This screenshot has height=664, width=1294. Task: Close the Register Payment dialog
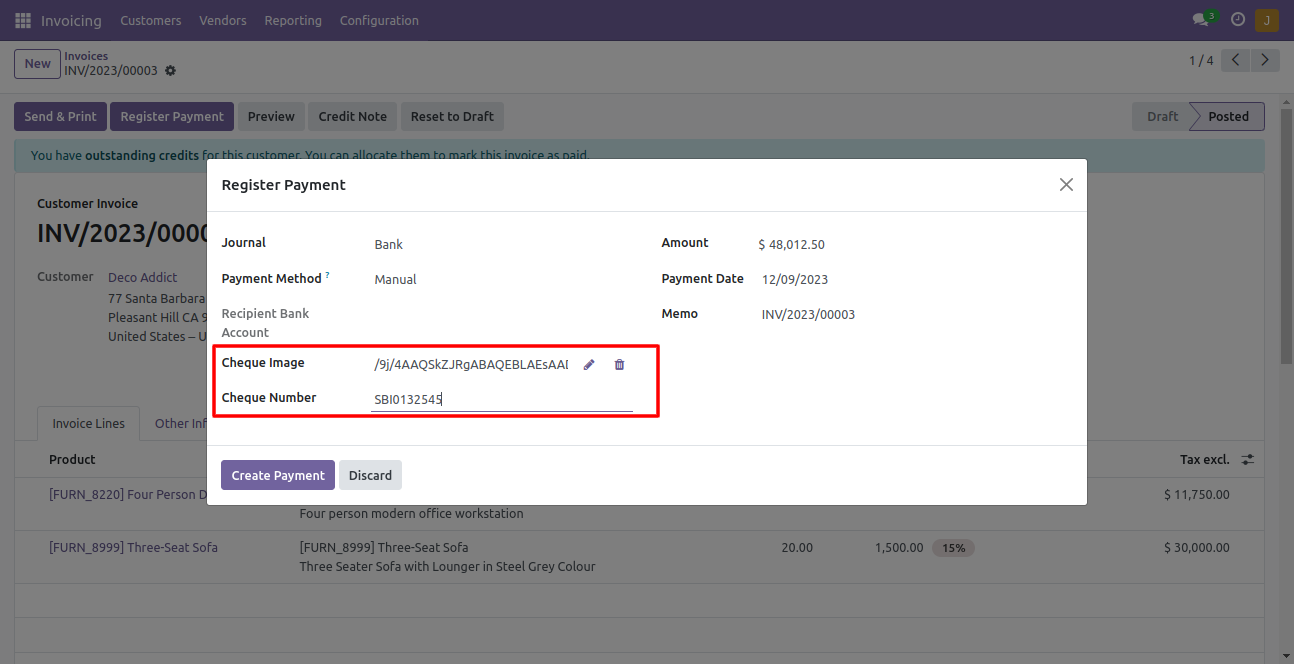[x=1066, y=185]
